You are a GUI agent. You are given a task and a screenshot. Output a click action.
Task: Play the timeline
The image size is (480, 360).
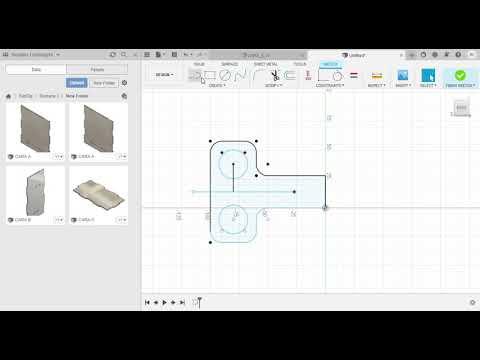(x=164, y=302)
